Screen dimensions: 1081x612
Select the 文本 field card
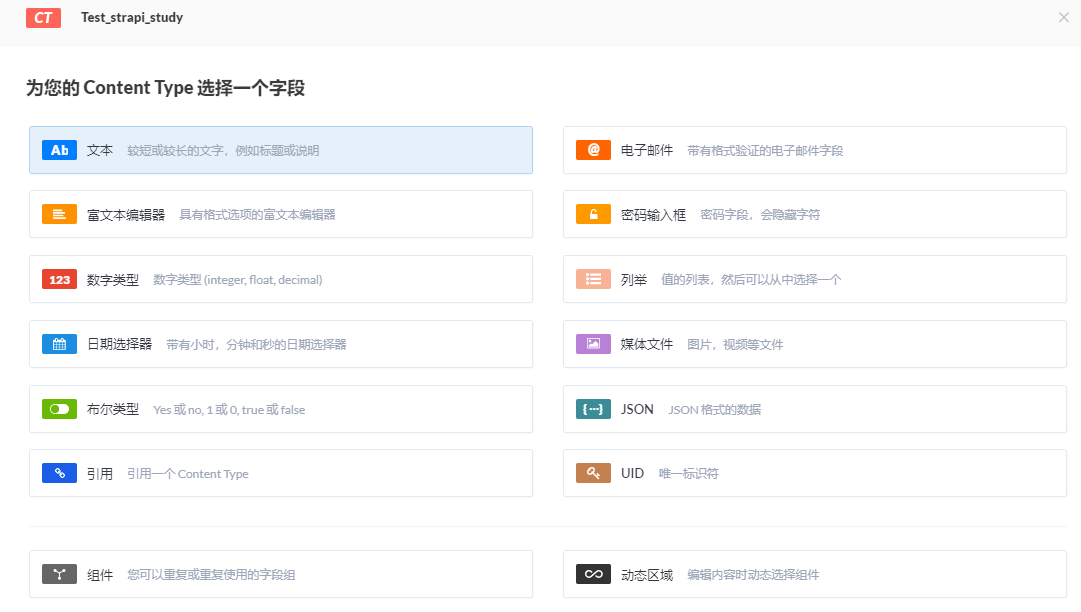[x=280, y=149]
